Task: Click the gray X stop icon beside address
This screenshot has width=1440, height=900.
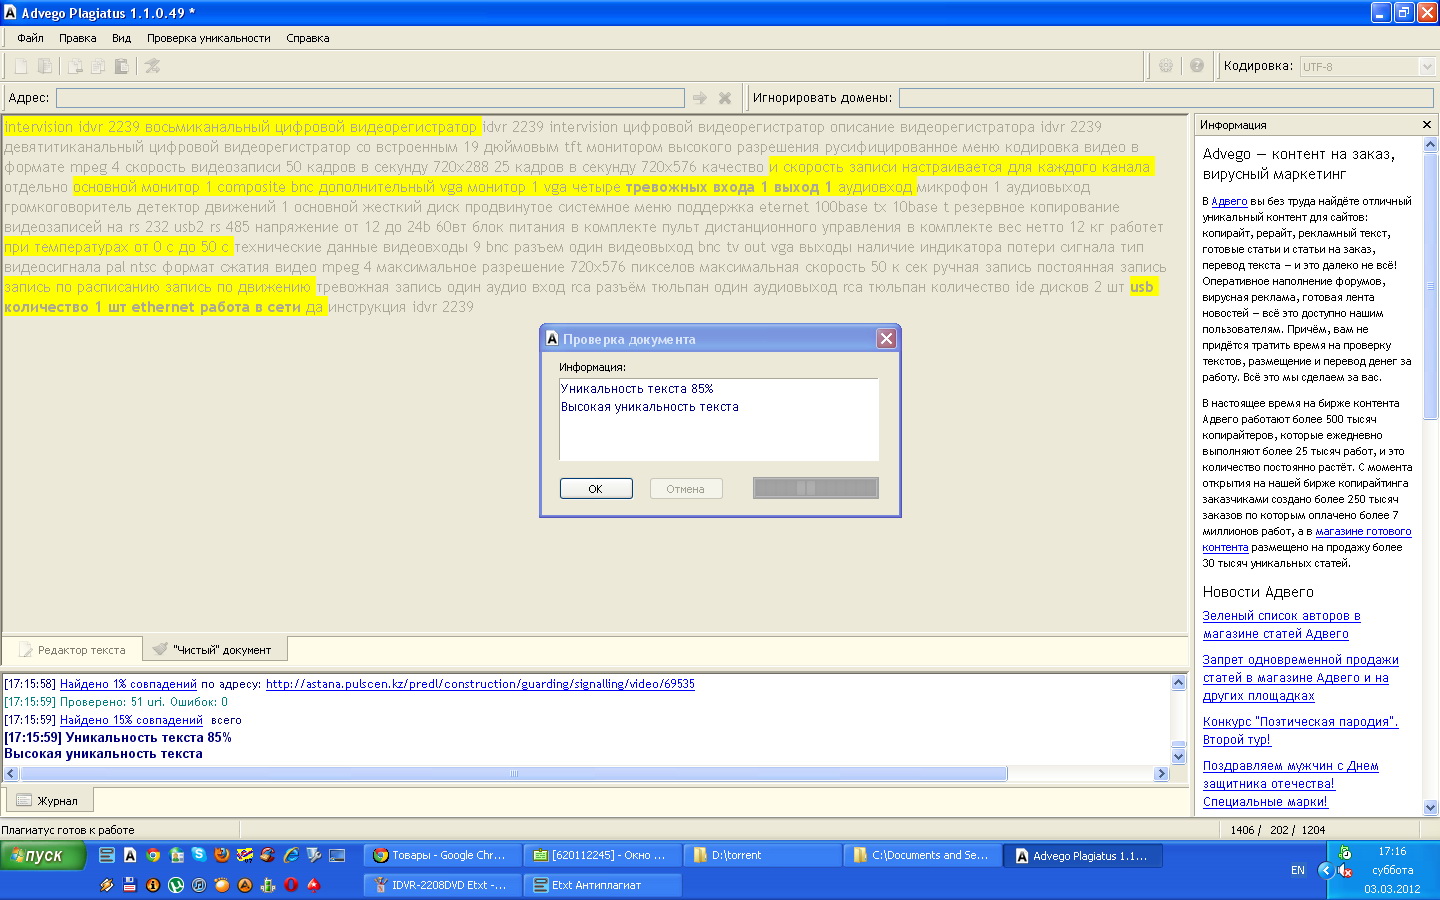Action: pyautogui.click(x=725, y=98)
